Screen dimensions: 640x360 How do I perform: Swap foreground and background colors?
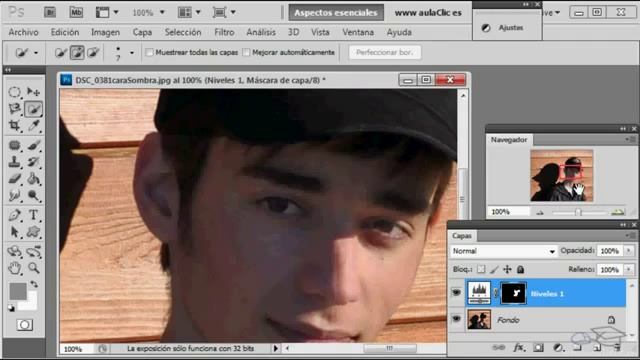[34, 284]
